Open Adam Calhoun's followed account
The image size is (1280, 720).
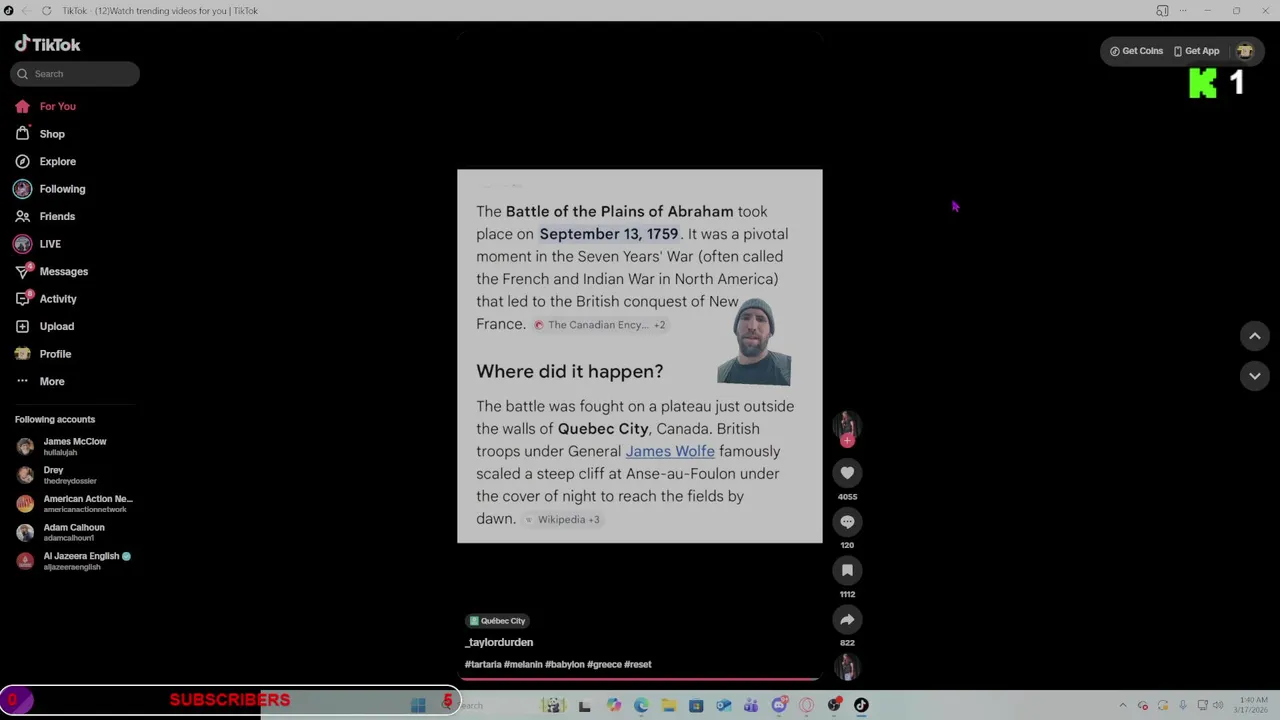pyautogui.click(x=60, y=532)
